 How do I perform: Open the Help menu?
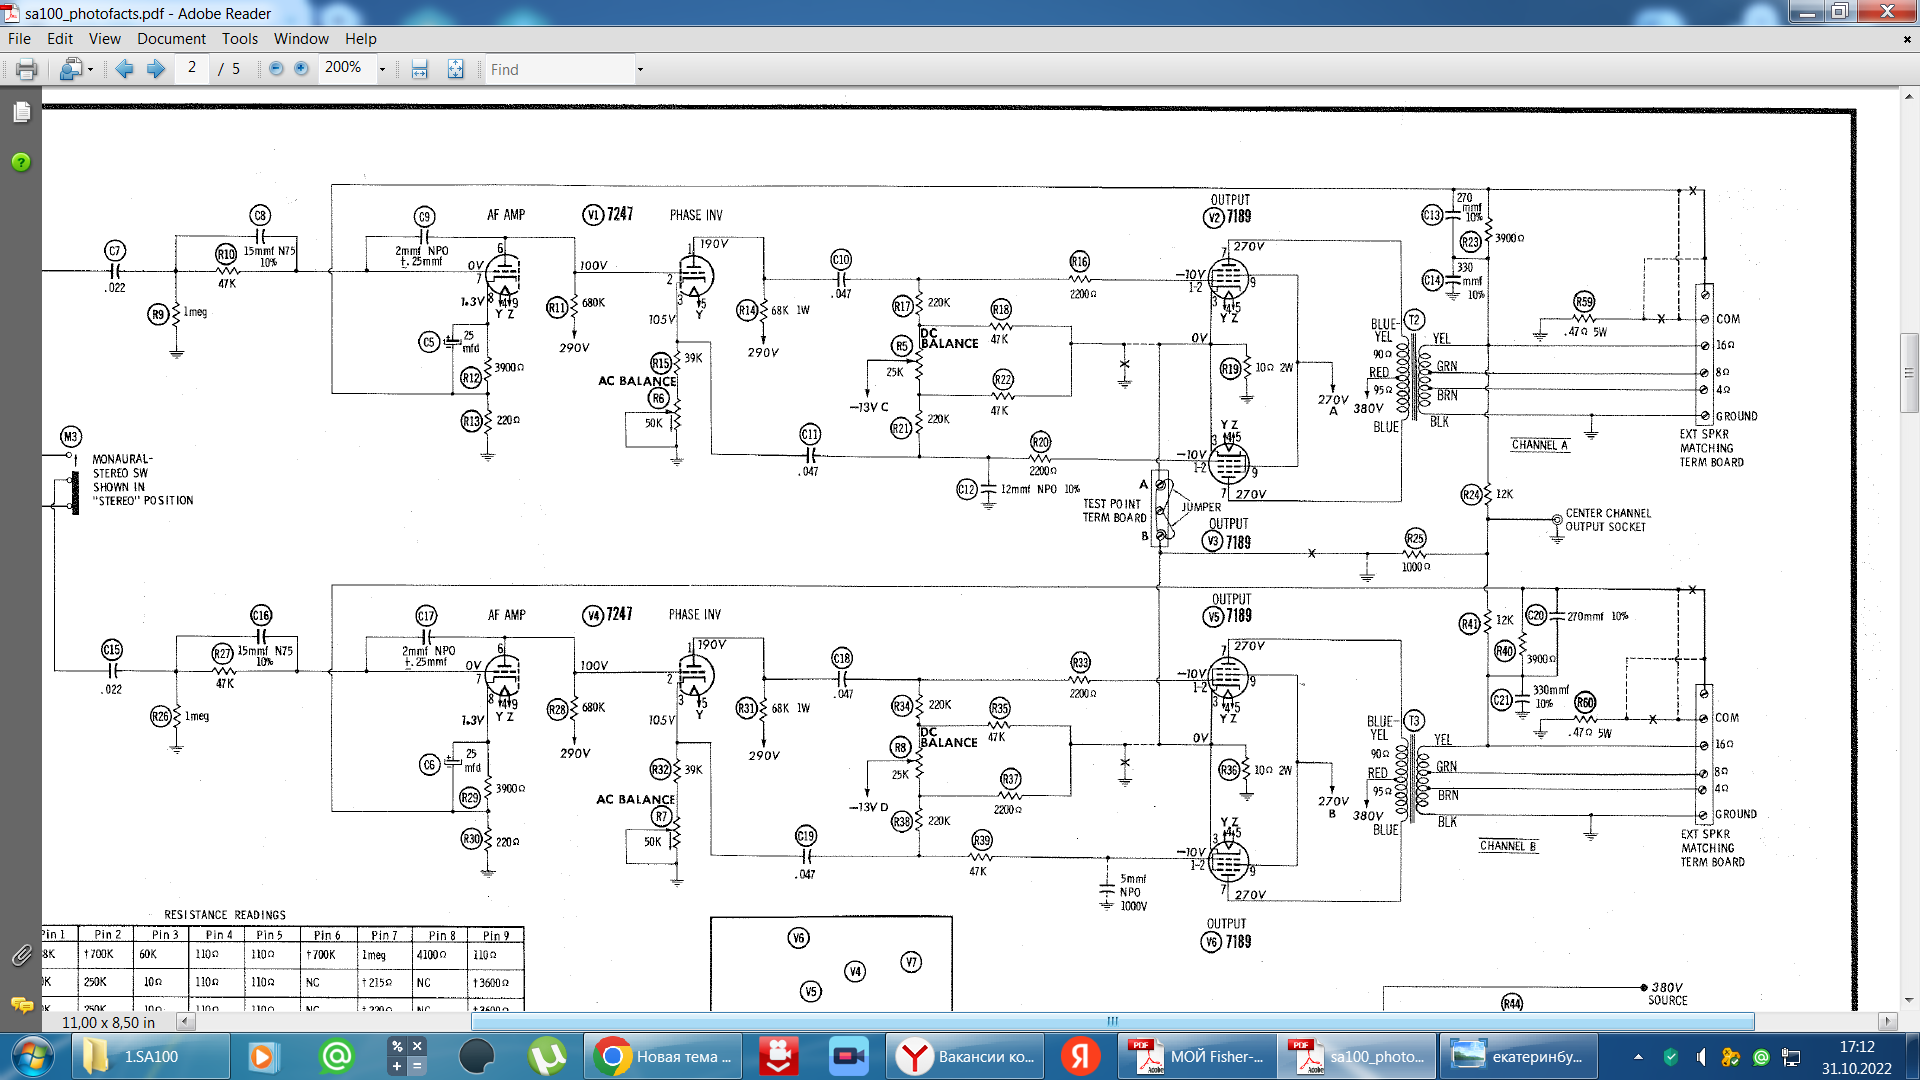point(361,39)
